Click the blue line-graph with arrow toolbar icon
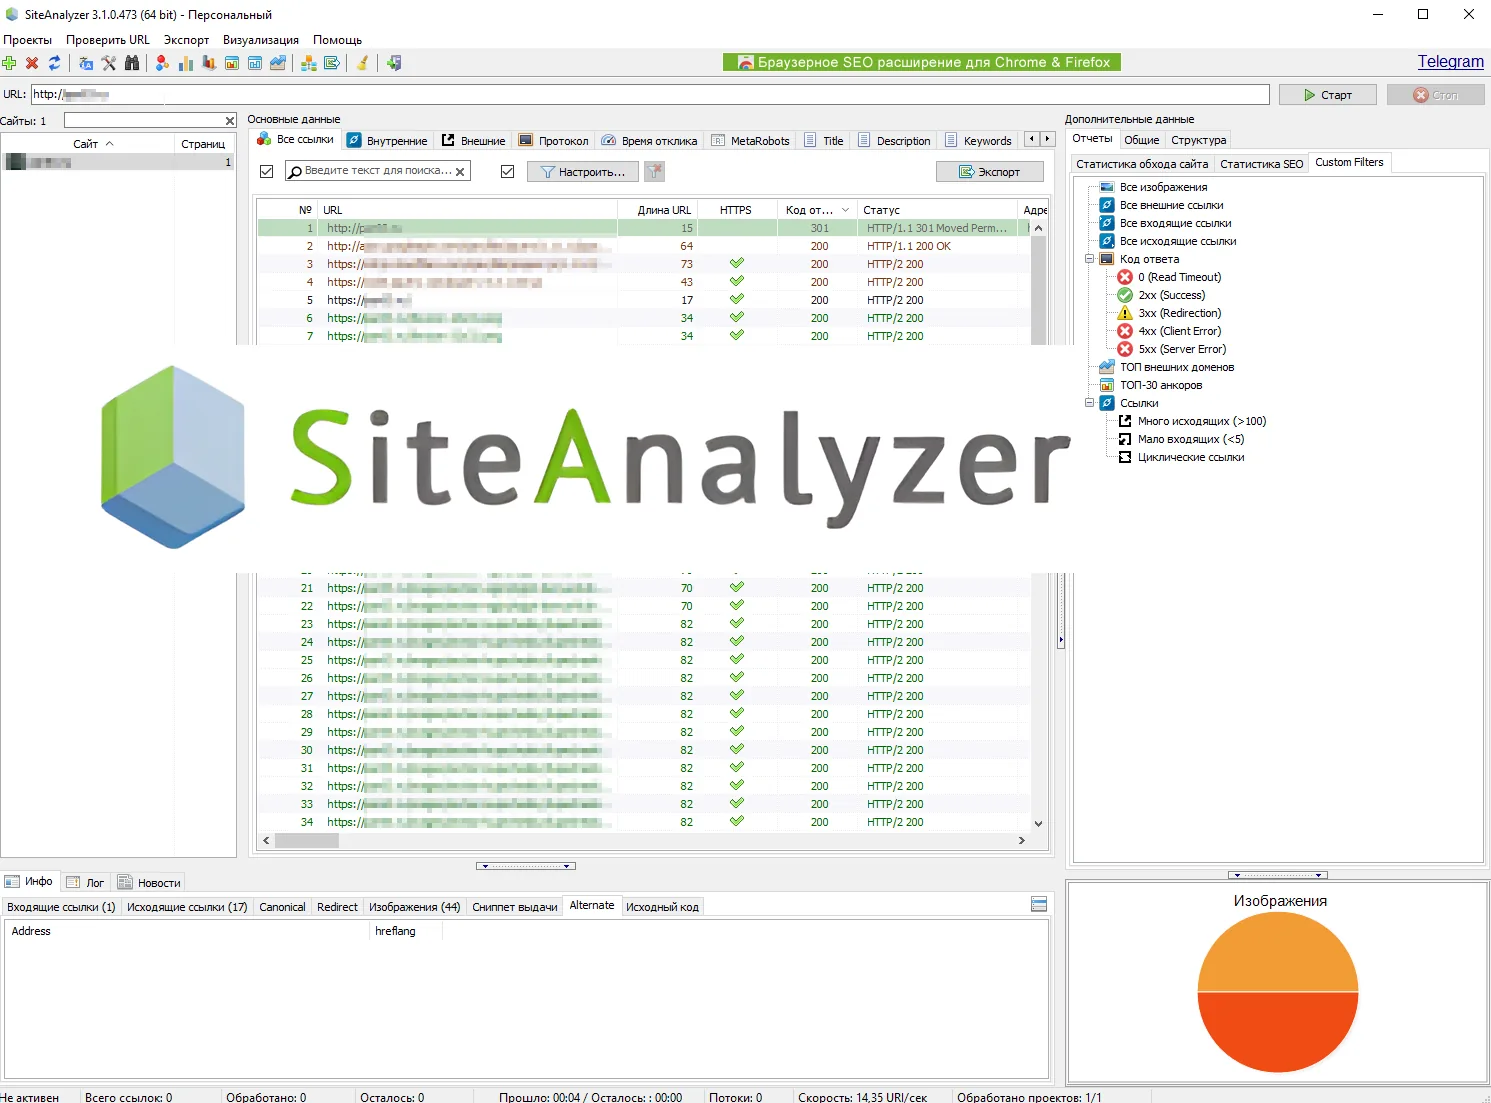 click(278, 63)
